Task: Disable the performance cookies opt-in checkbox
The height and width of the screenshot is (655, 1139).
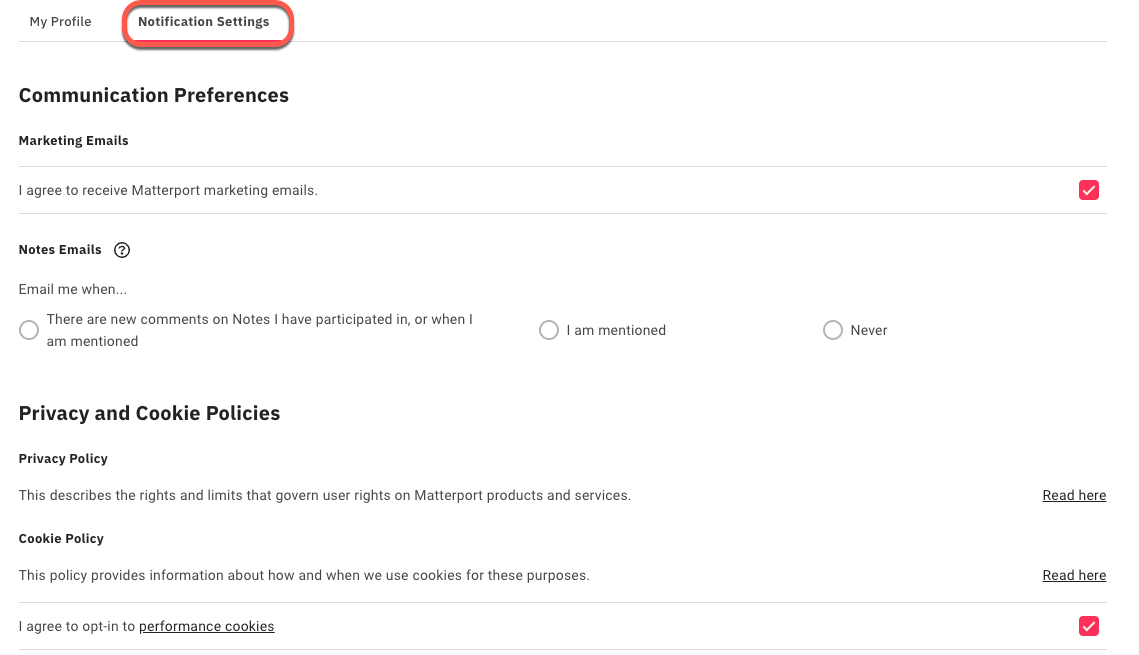Action: point(1089,626)
